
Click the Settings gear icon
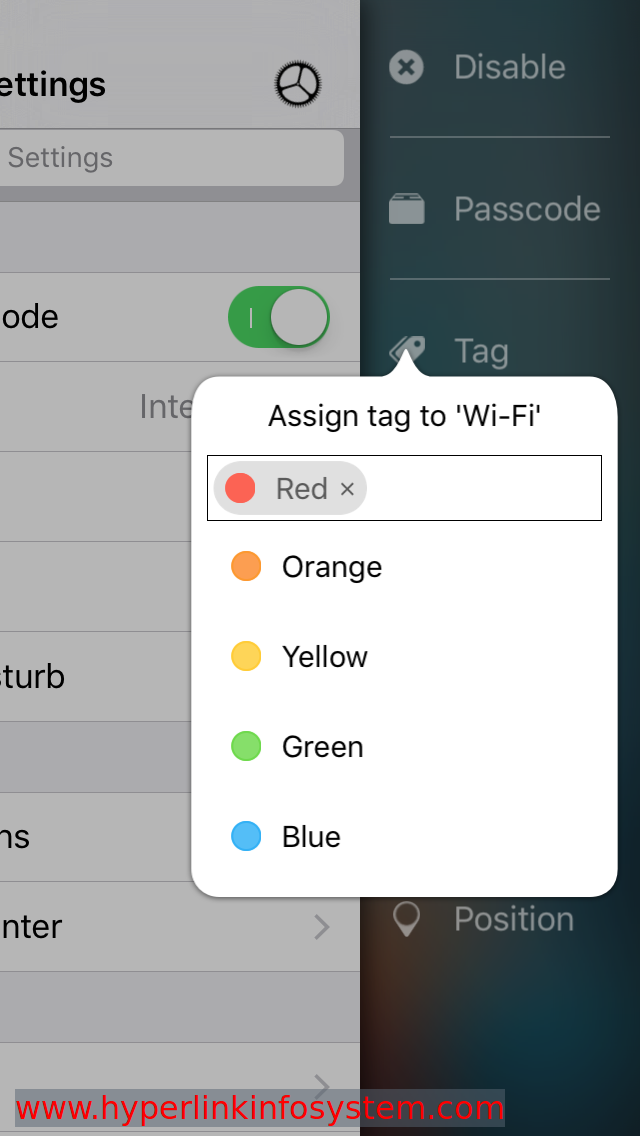pyautogui.click(x=298, y=85)
